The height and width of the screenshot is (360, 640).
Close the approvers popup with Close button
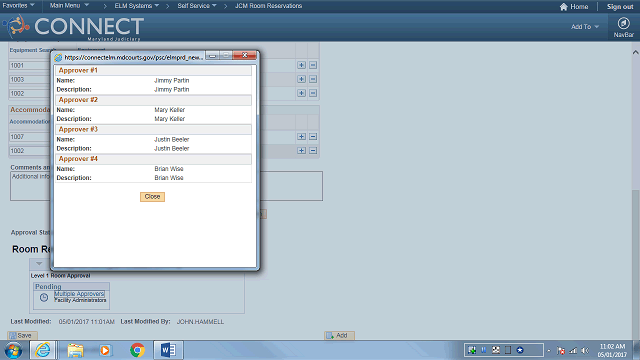pyautogui.click(x=152, y=197)
